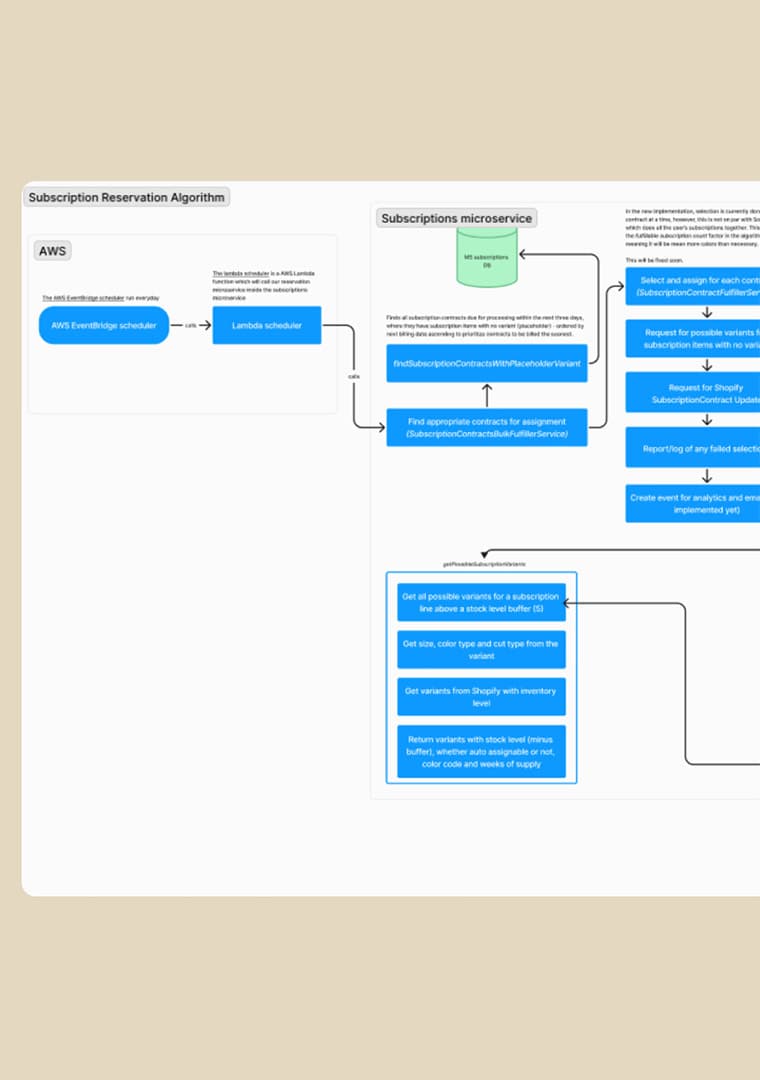
Task: Select the findSubscriptionContractsWithPlaceholderVariant box
Action: [x=486, y=363]
